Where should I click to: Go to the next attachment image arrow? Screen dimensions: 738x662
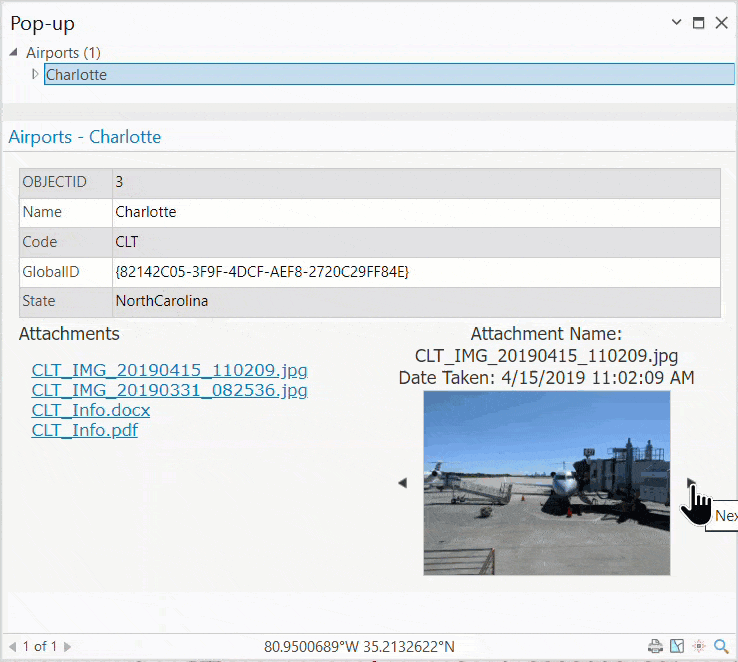pos(690,483)
